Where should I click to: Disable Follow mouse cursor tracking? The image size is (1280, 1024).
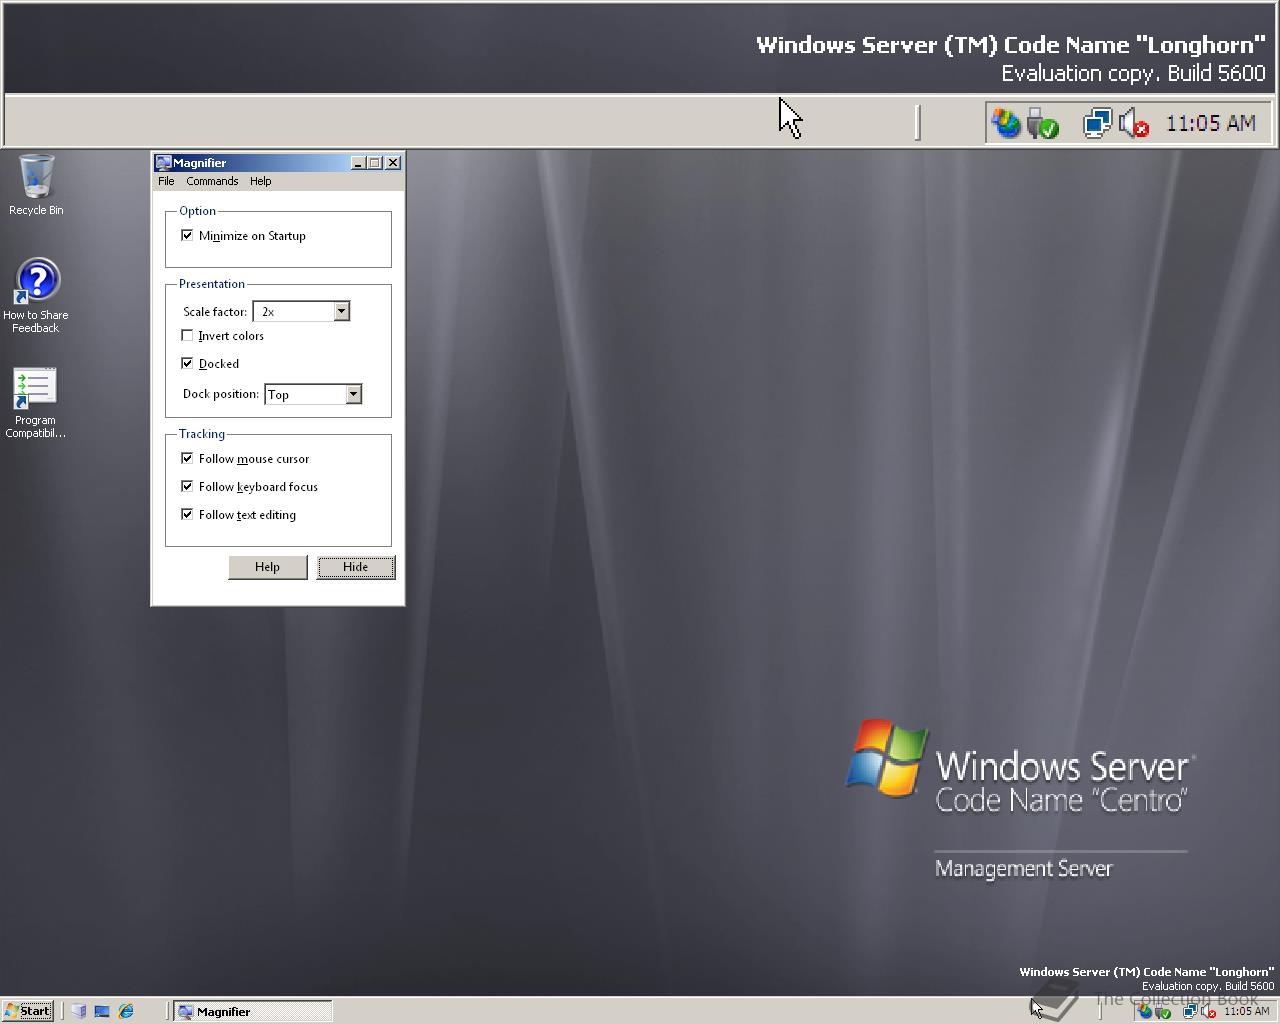tap(187, 458)
